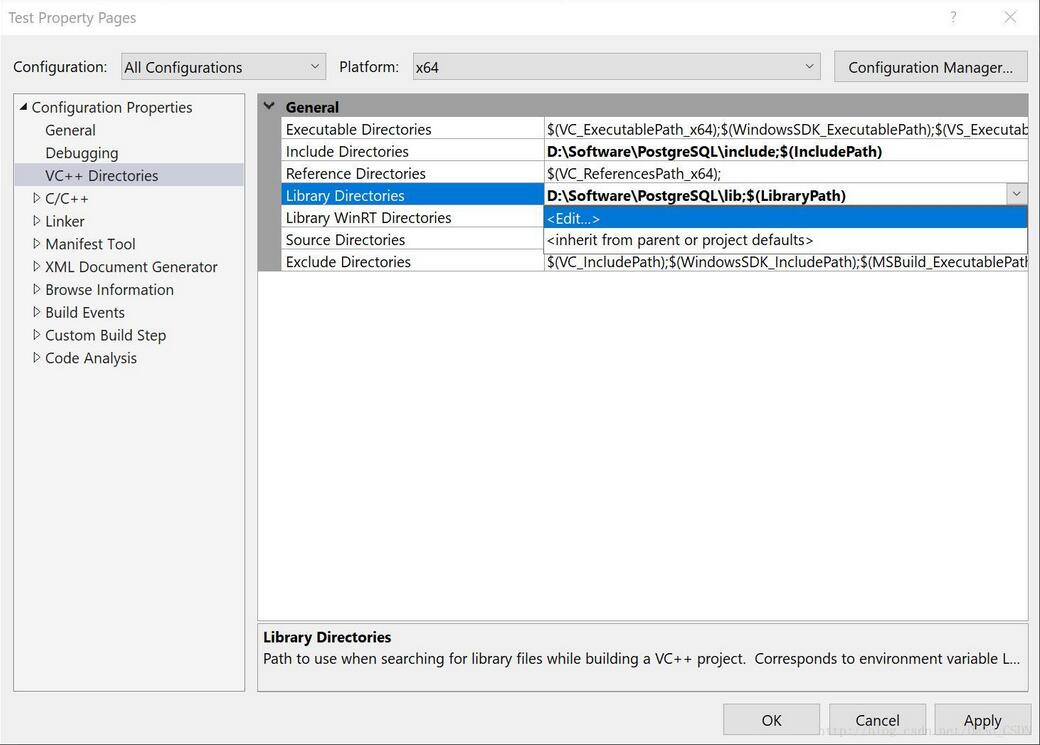Select XML Document Generator in the tree
The image size is (1040, 745).
point(131,267)
